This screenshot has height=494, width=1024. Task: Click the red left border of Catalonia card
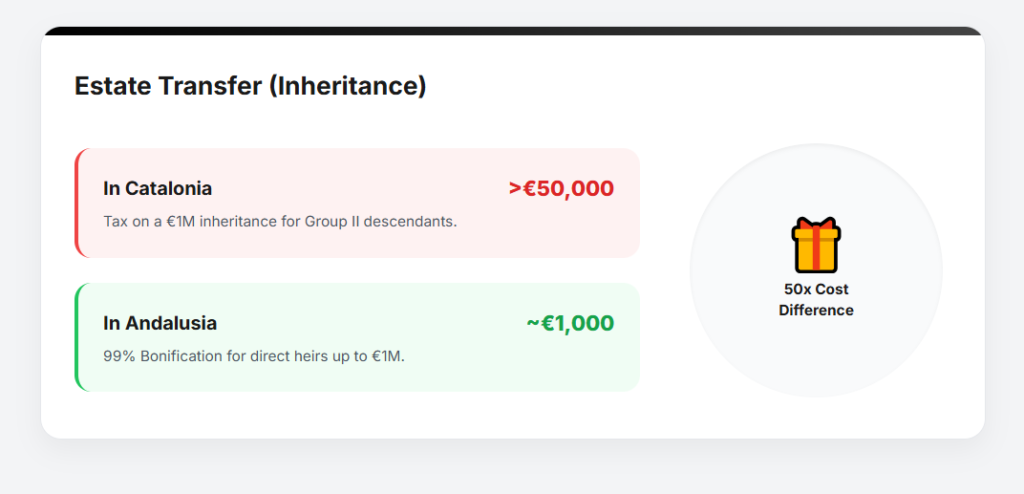point(77,203)
